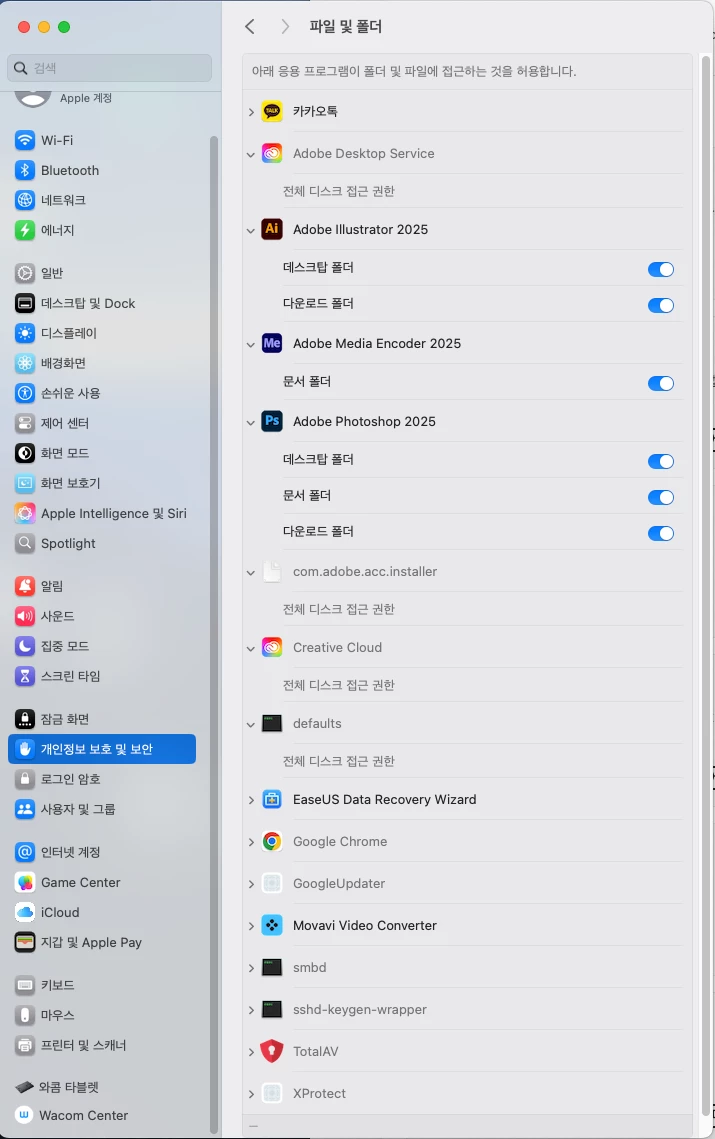Collapse the Adobe Desktop Service row
715x1139 pixels.
click(251, 155)
